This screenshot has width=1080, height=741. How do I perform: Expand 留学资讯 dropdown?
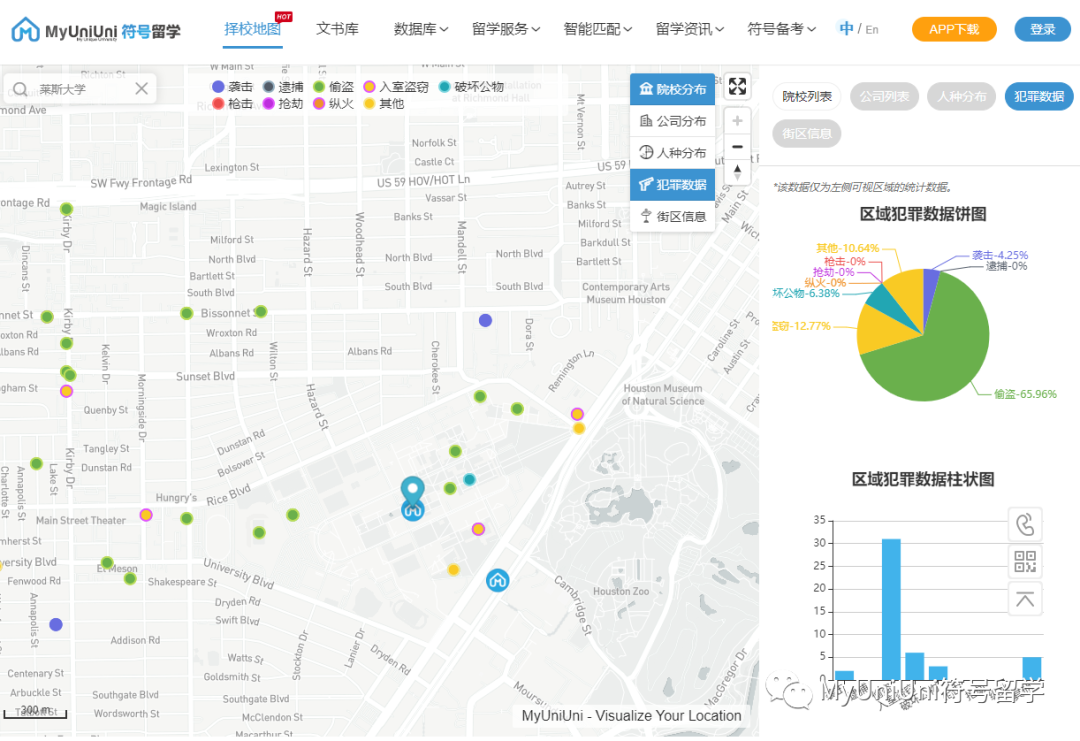tap(689, 29)
